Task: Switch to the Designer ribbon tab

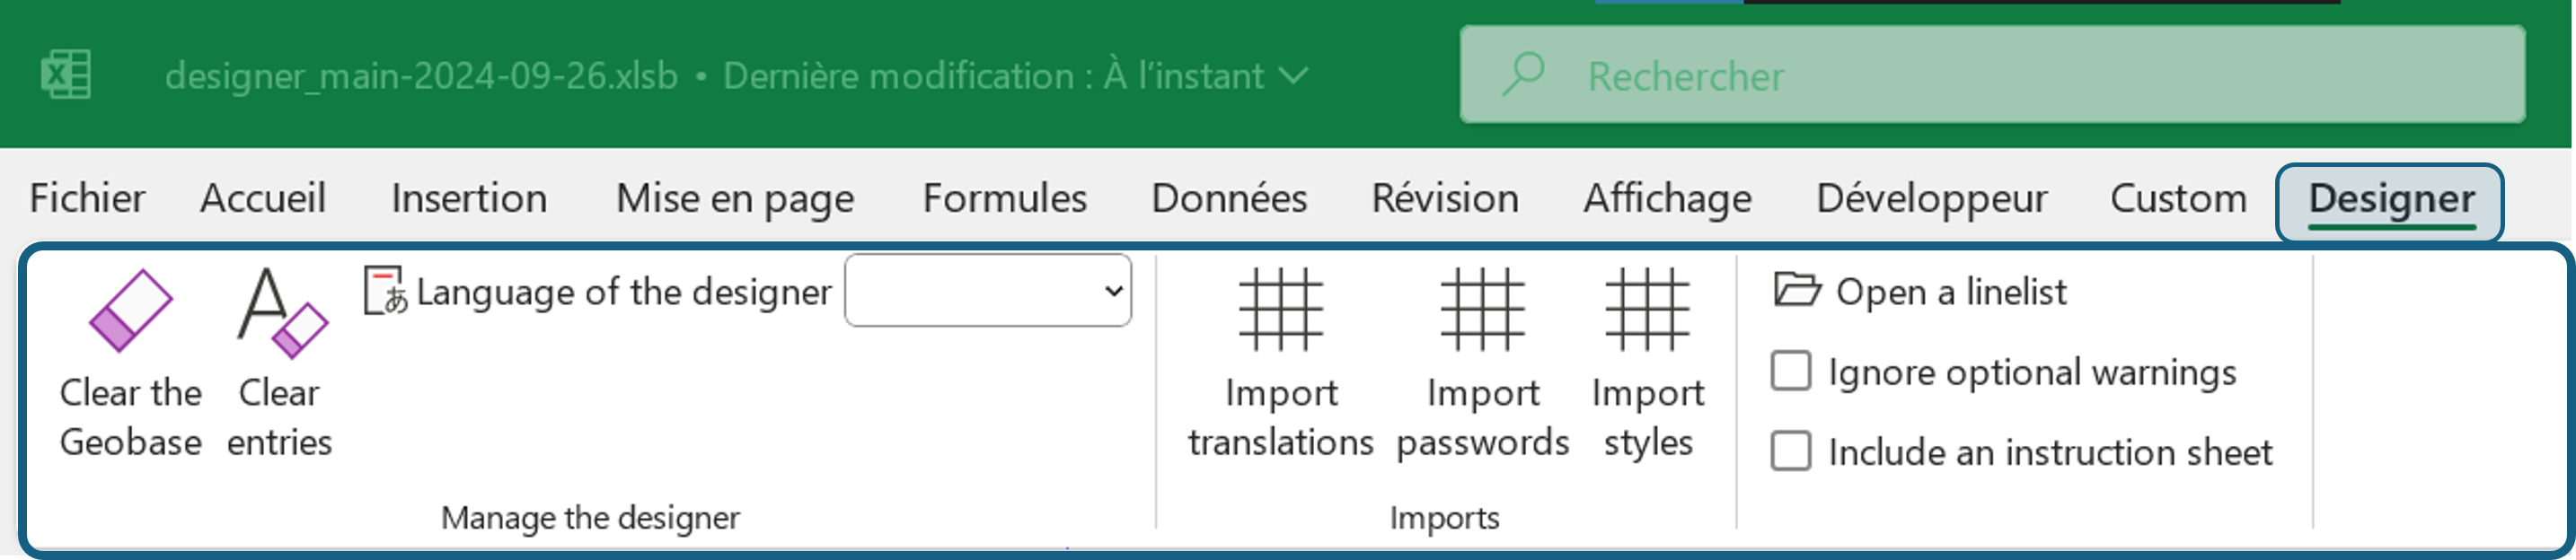Action: pyautogui.click(x=2390, y=199)
